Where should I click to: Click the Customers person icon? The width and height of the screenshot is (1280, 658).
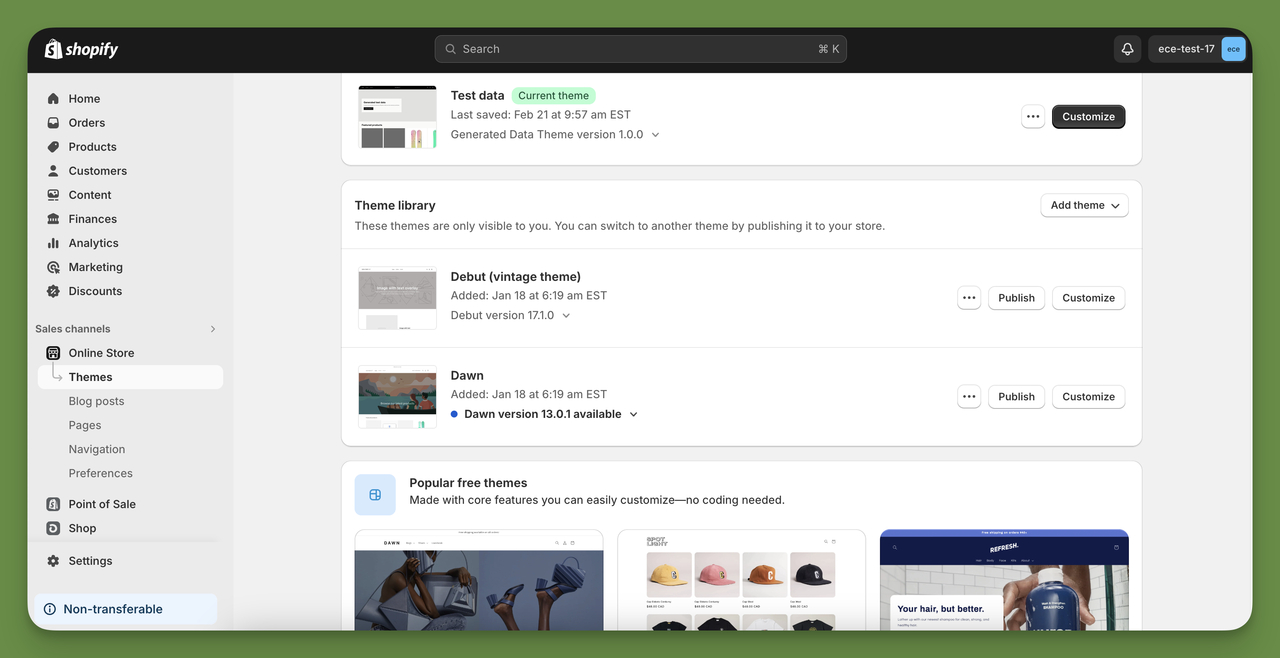54,171
